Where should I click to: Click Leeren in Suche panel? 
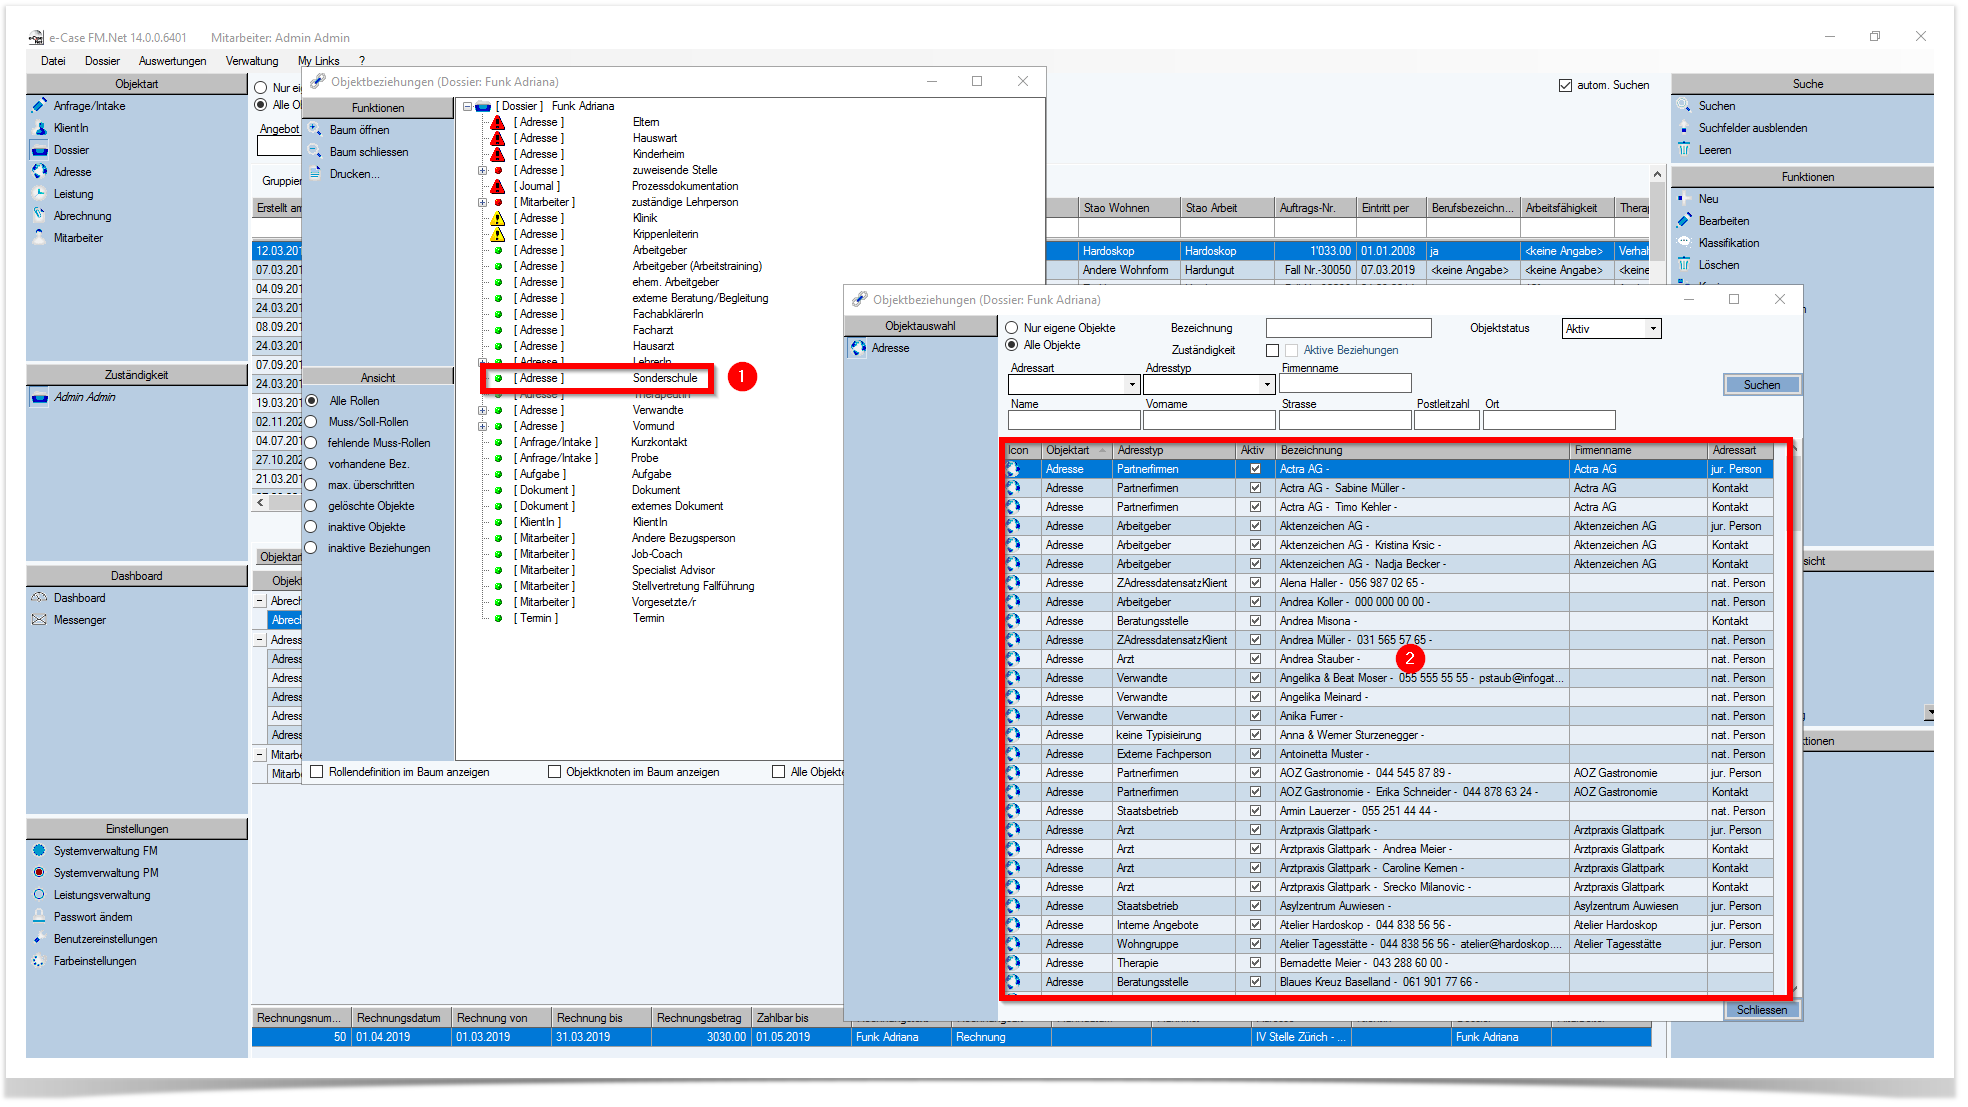point(1714,150)
